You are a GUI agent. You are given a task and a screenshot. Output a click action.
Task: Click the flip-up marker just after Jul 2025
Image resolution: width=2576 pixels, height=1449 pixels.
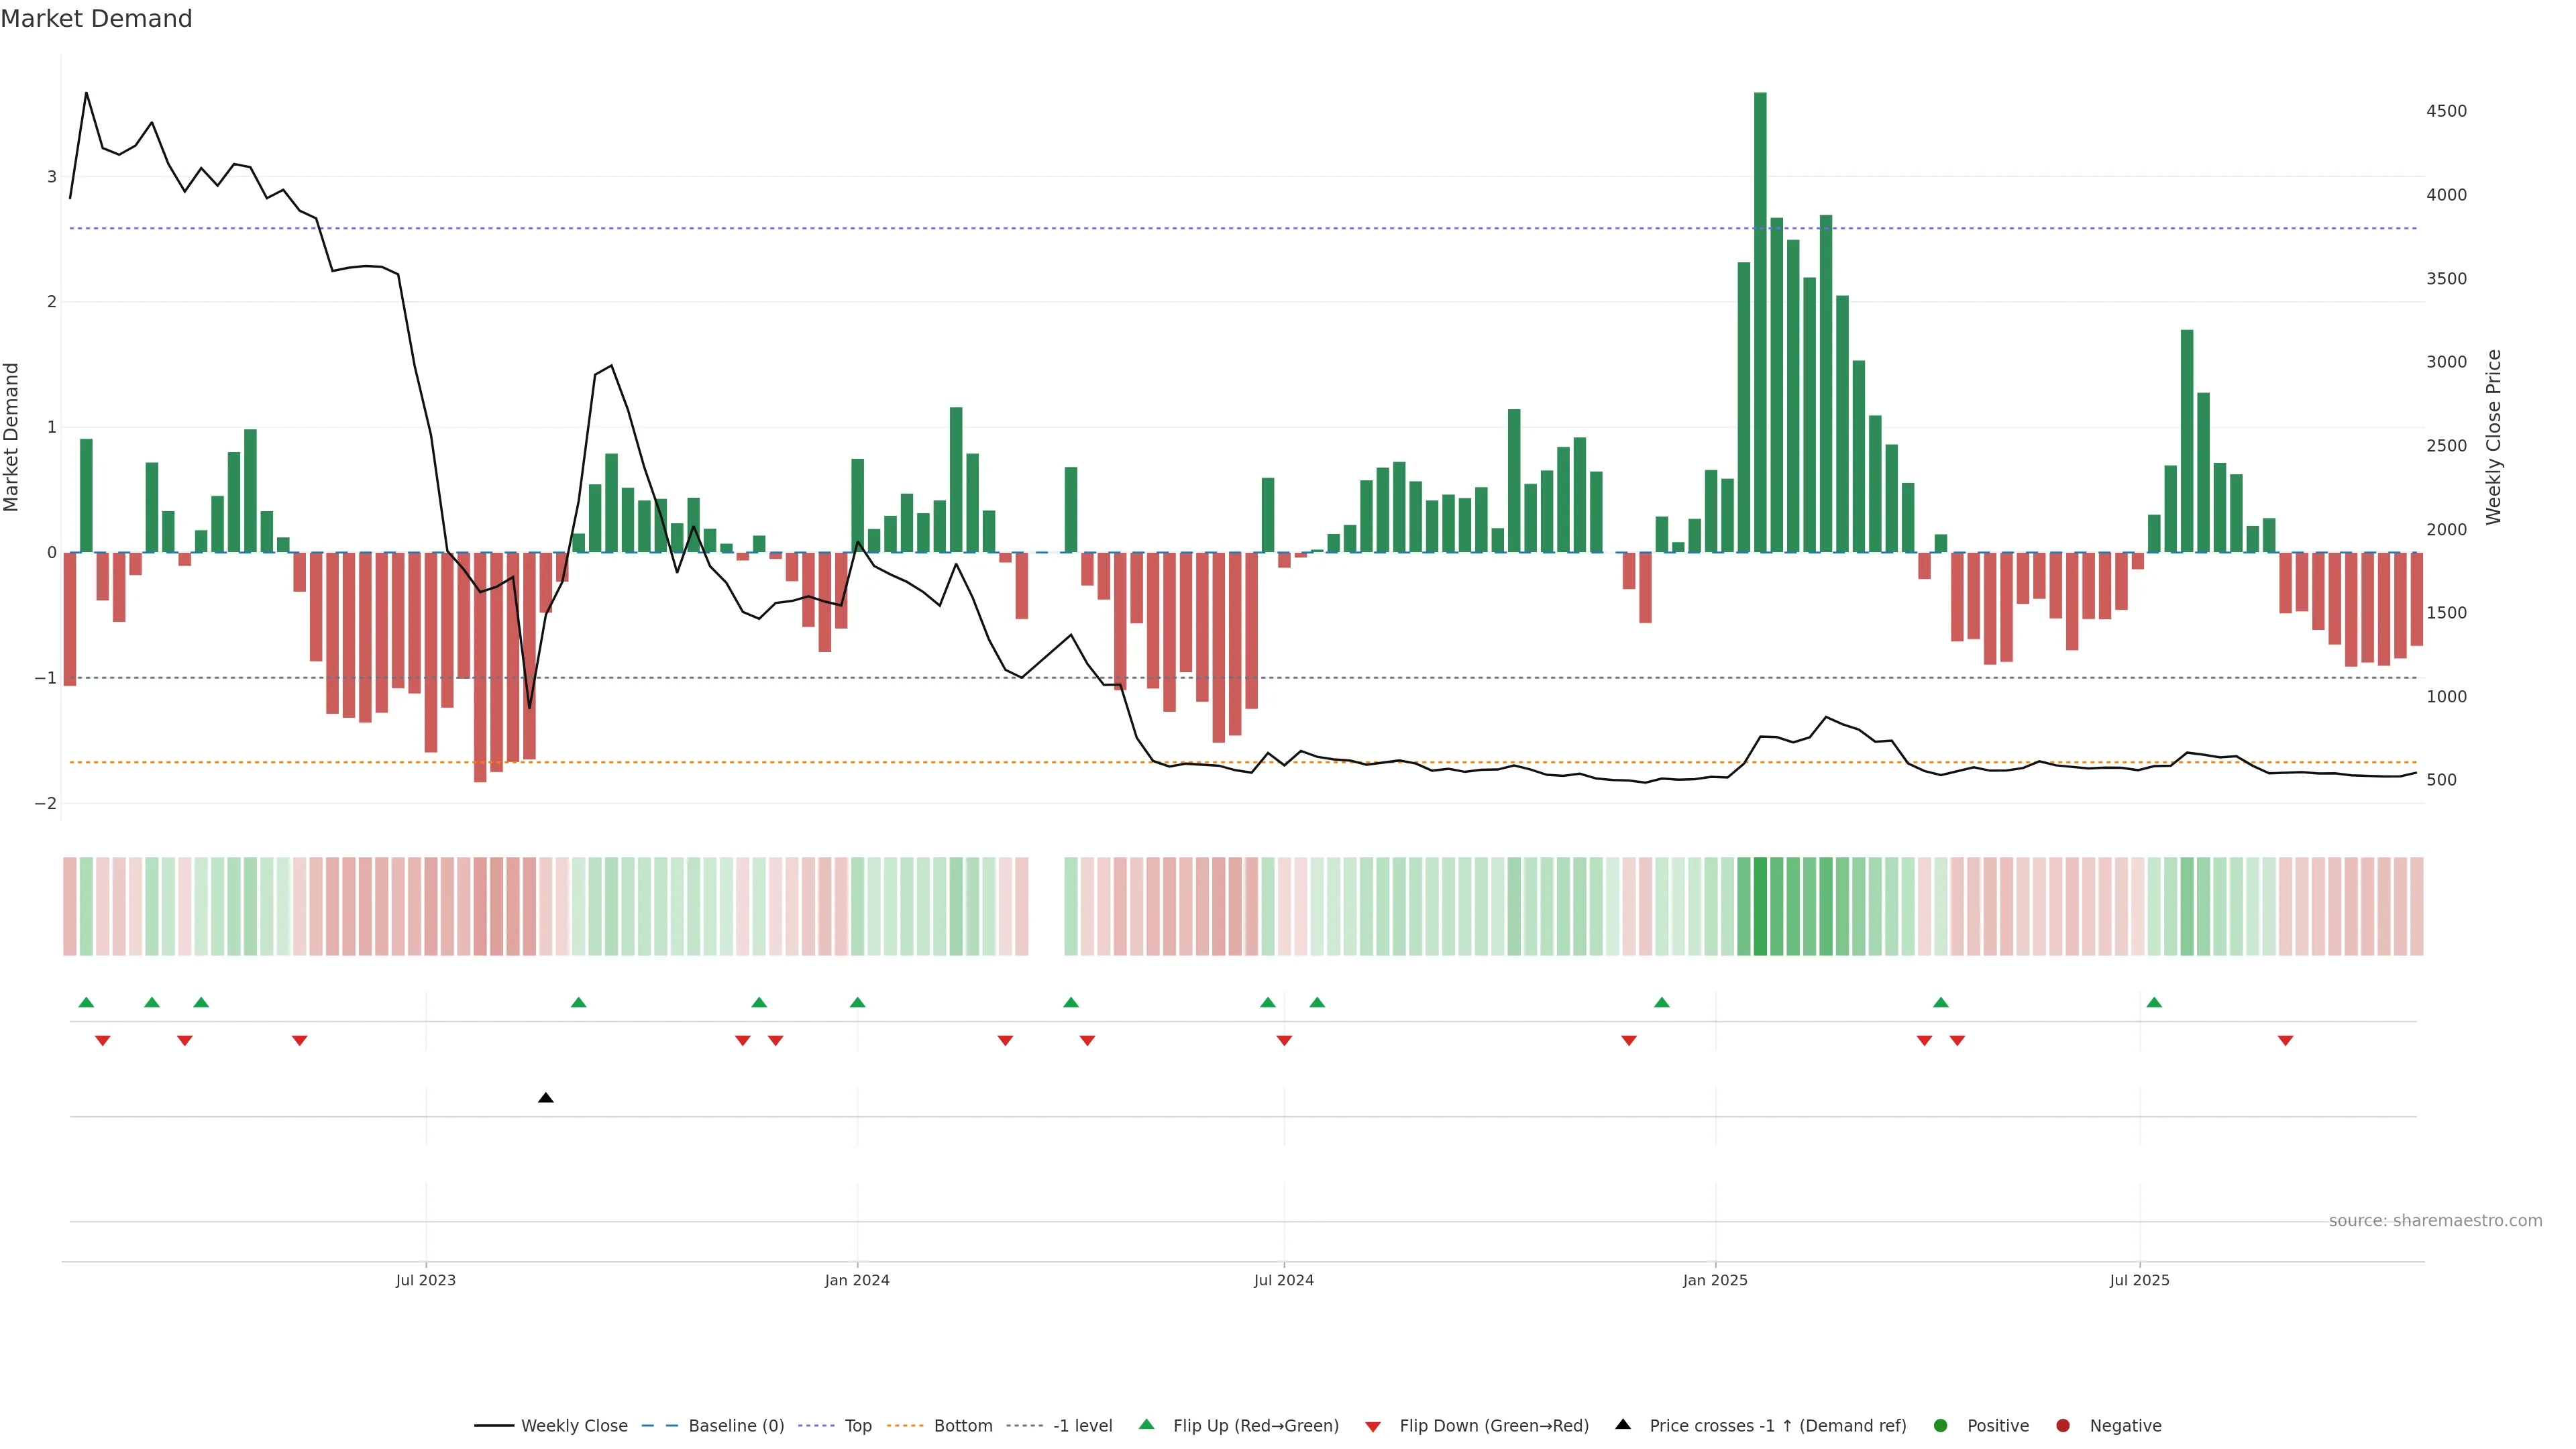click(x=2154, y=1002)
